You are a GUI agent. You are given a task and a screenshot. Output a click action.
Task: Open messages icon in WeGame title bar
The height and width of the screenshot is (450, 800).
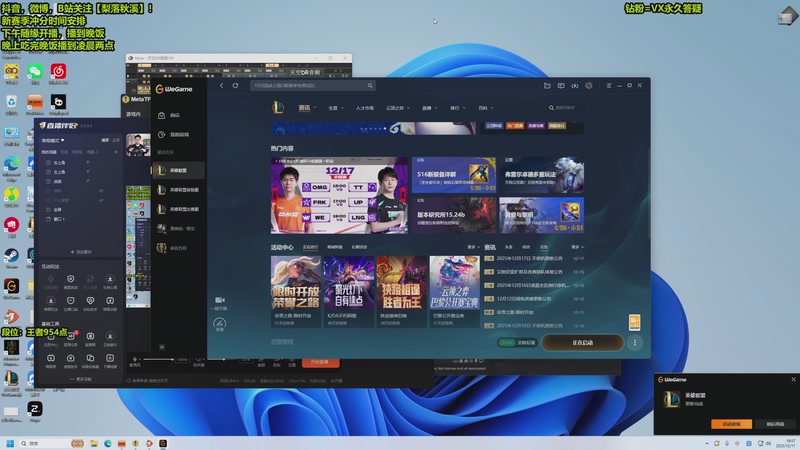pyautogui.click(x=561, y=85)
